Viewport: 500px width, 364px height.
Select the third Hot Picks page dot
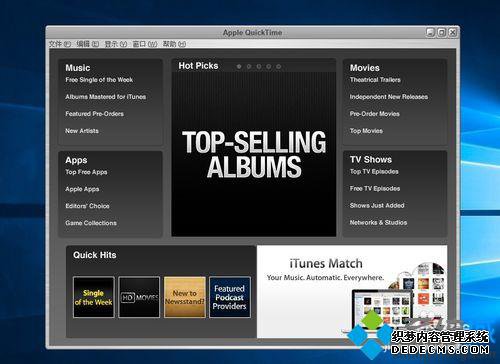pyautogui.click(x=259, y=67)
